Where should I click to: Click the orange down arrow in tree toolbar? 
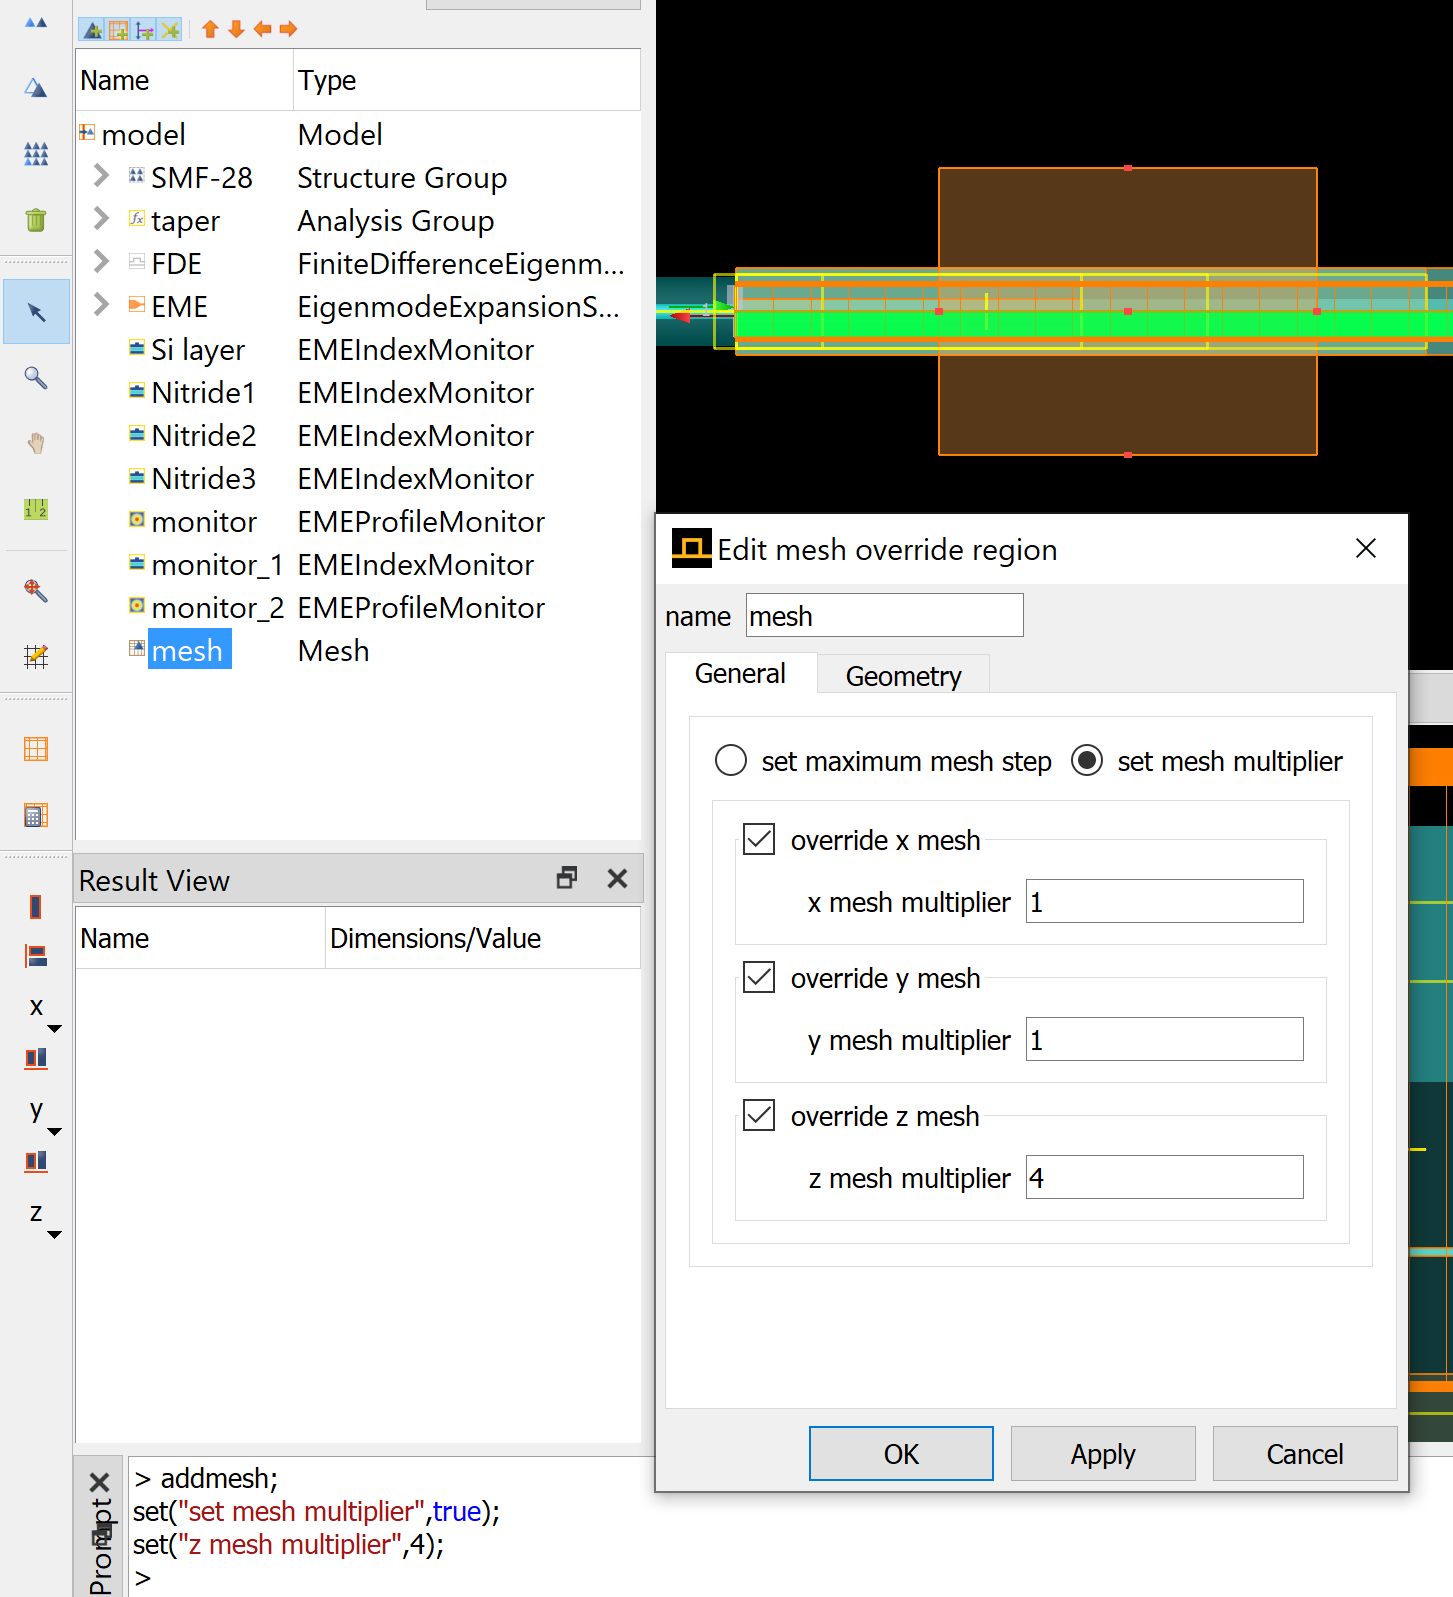pyautogui.click(x=236, y=29)
